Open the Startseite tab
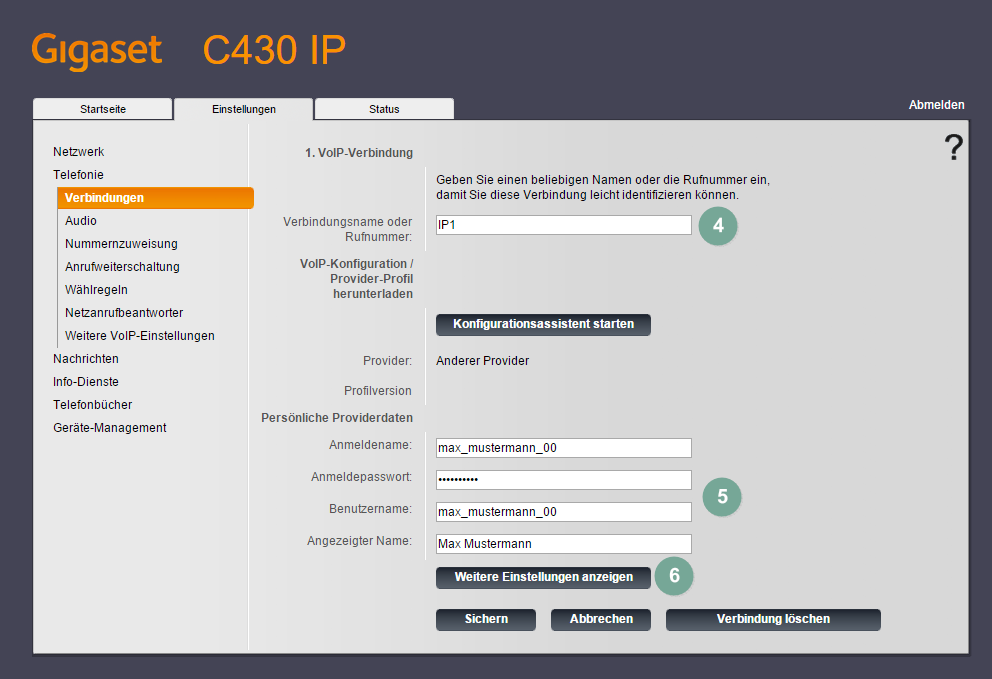The height and width of the screenshot is (679, 992). coord(103,109)
